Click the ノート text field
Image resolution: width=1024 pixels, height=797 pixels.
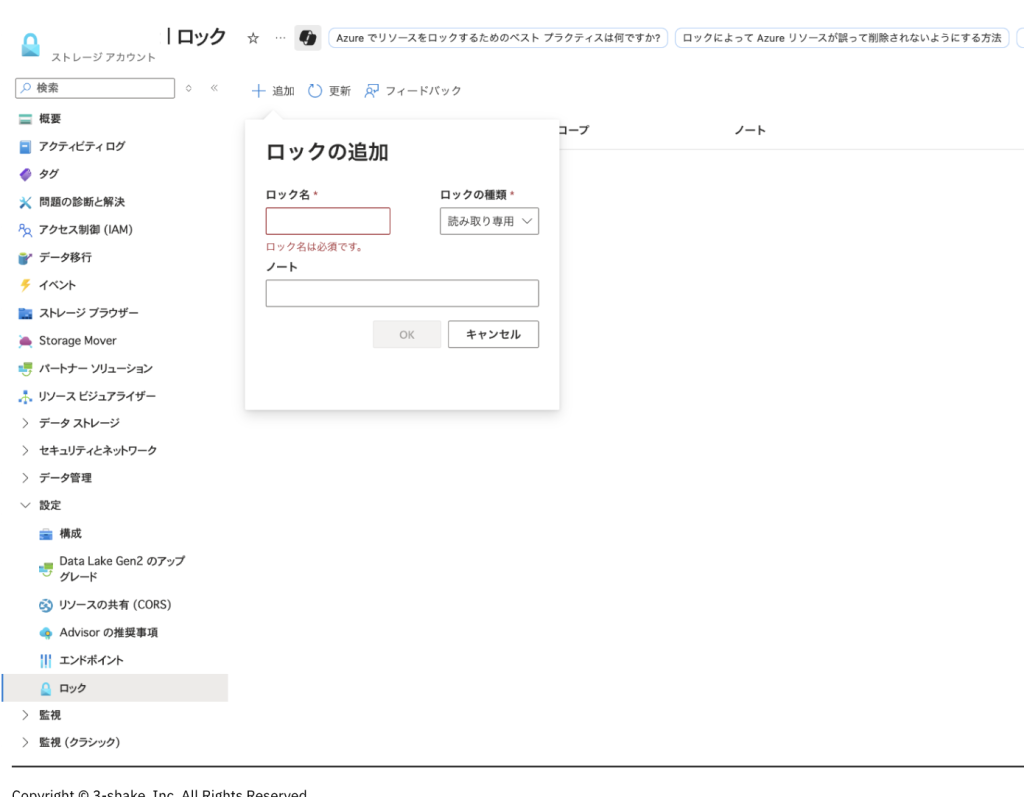[402, 293]
